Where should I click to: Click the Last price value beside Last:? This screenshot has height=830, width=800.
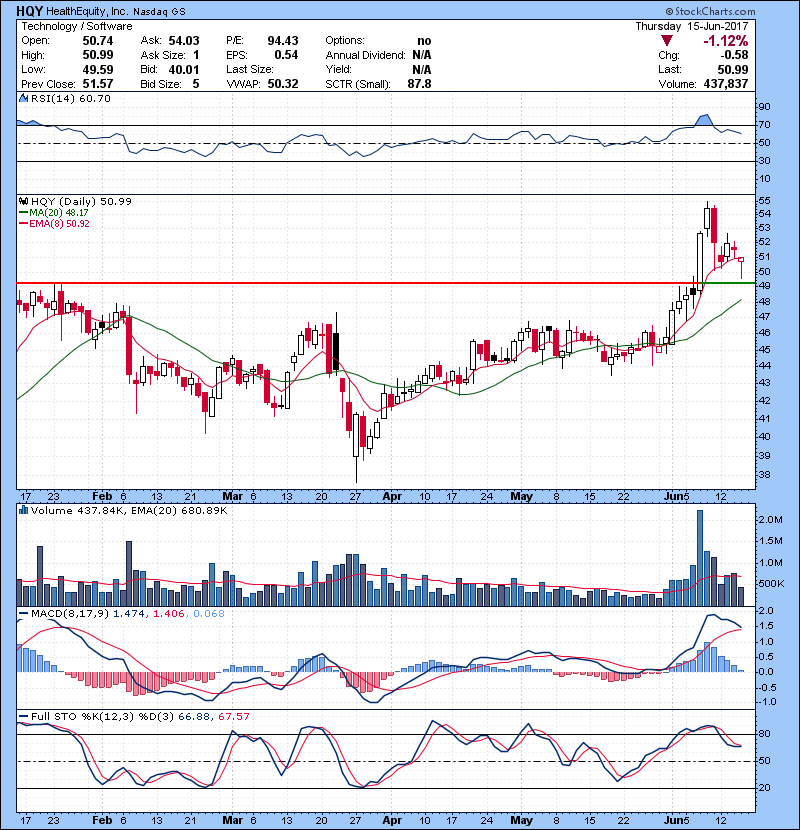pos(733,69)
